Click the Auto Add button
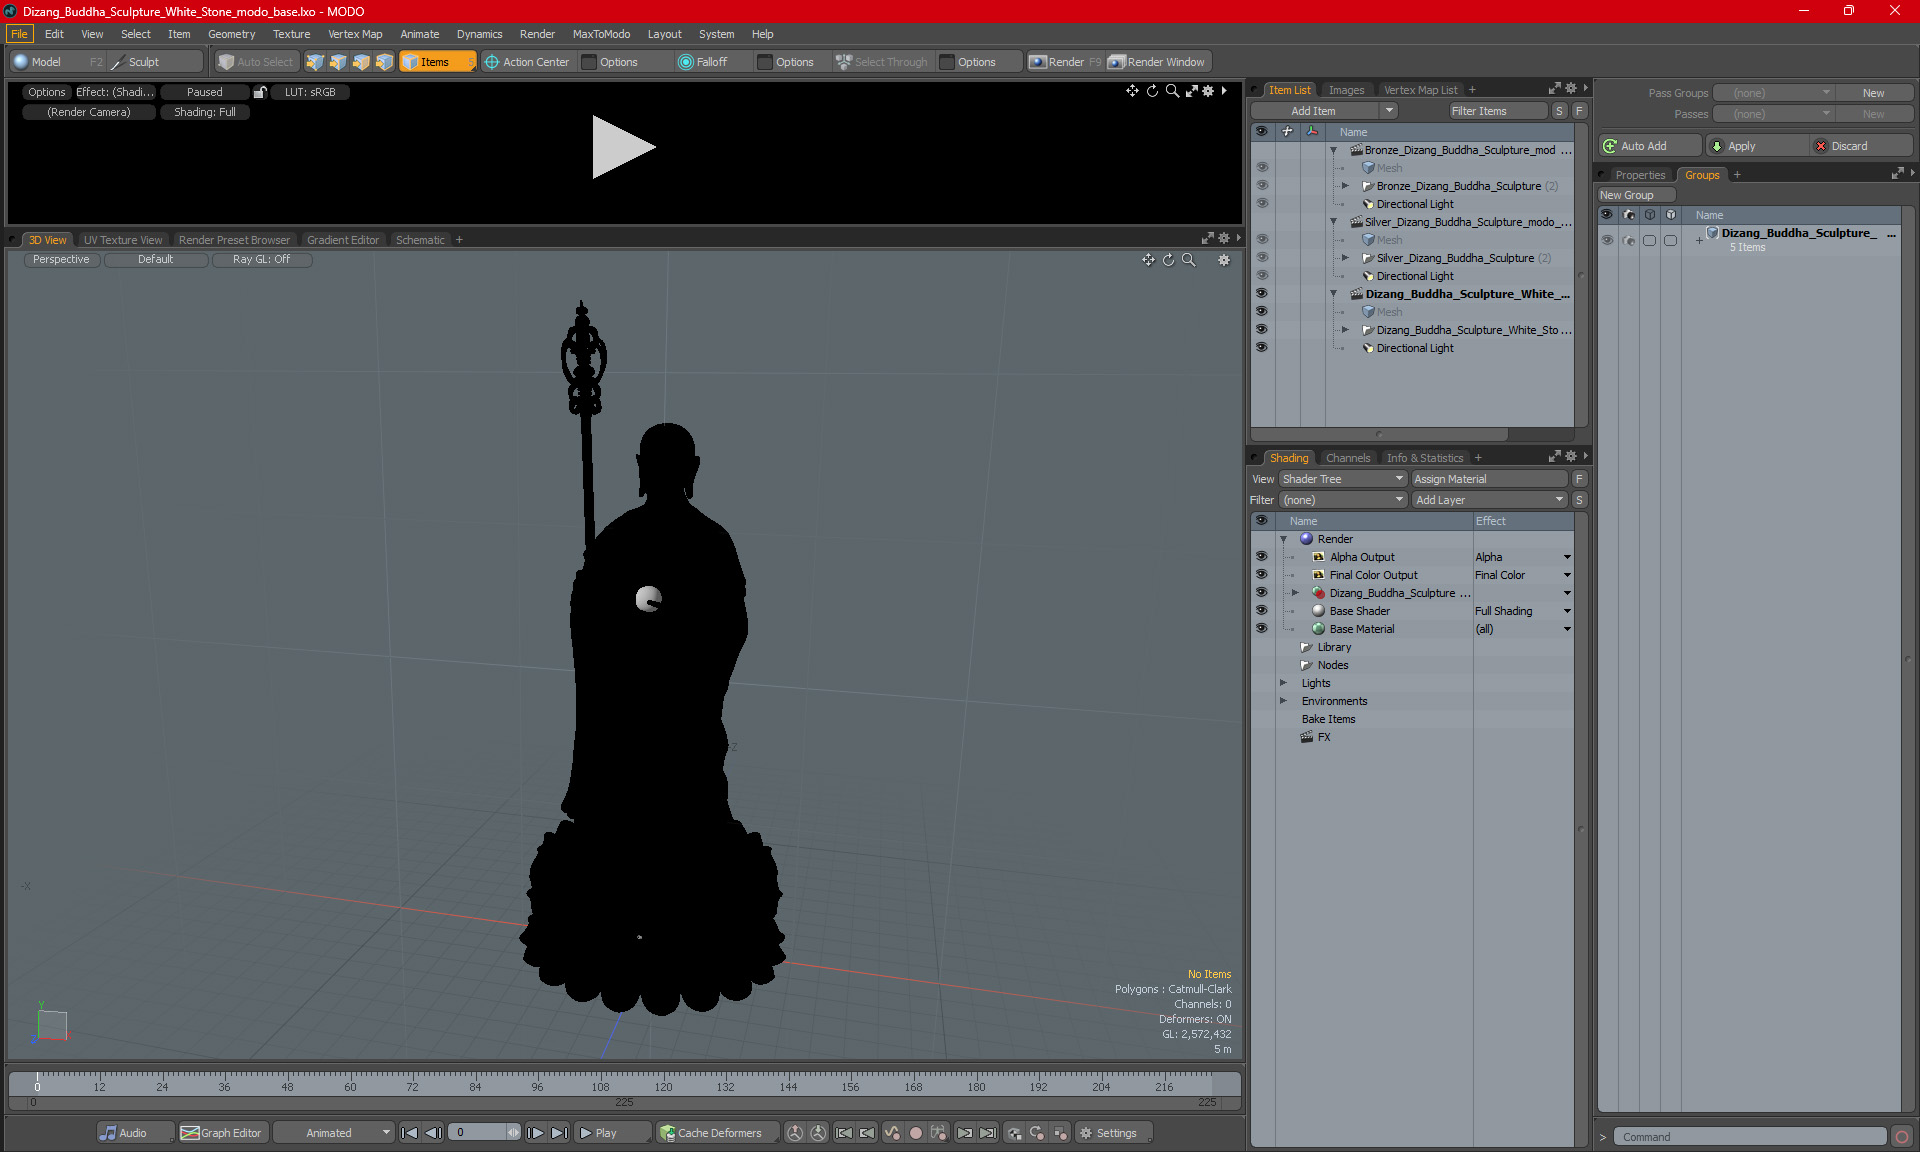 pyautogui.click(x=1649, y=146)
